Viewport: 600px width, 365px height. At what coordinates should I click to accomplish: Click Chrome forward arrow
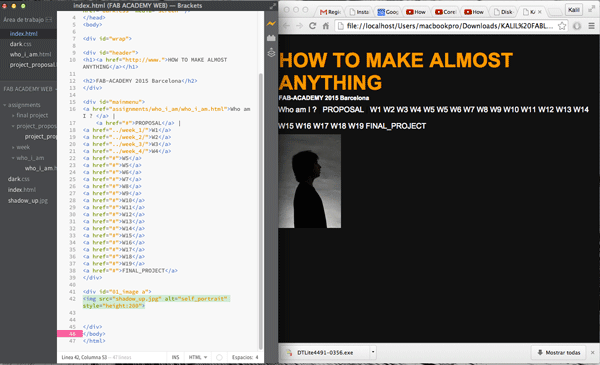(299, 26)
